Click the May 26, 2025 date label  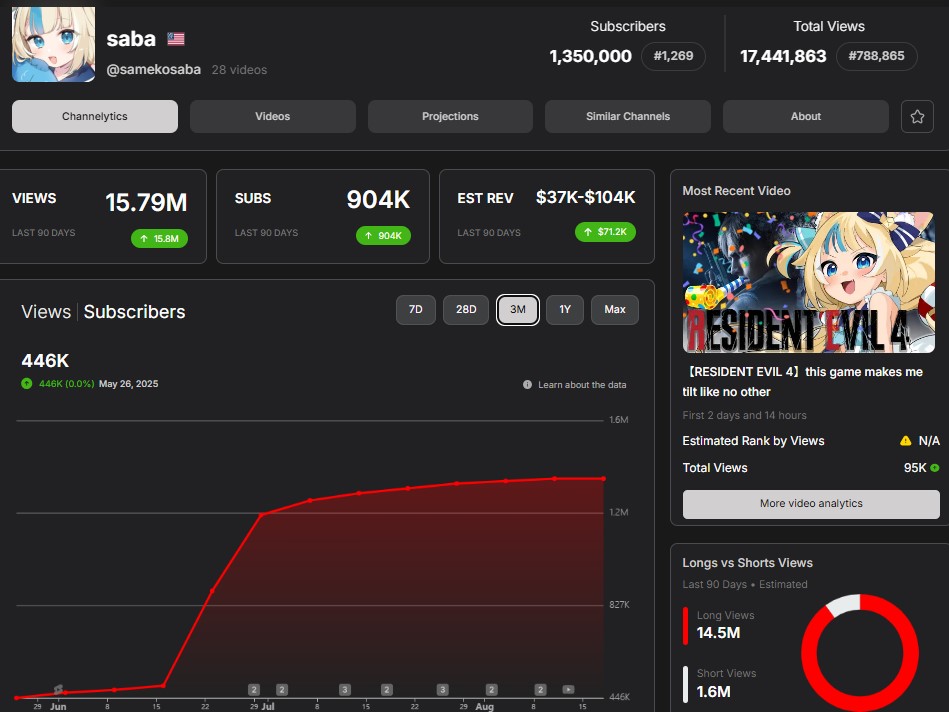pos(128,384)
